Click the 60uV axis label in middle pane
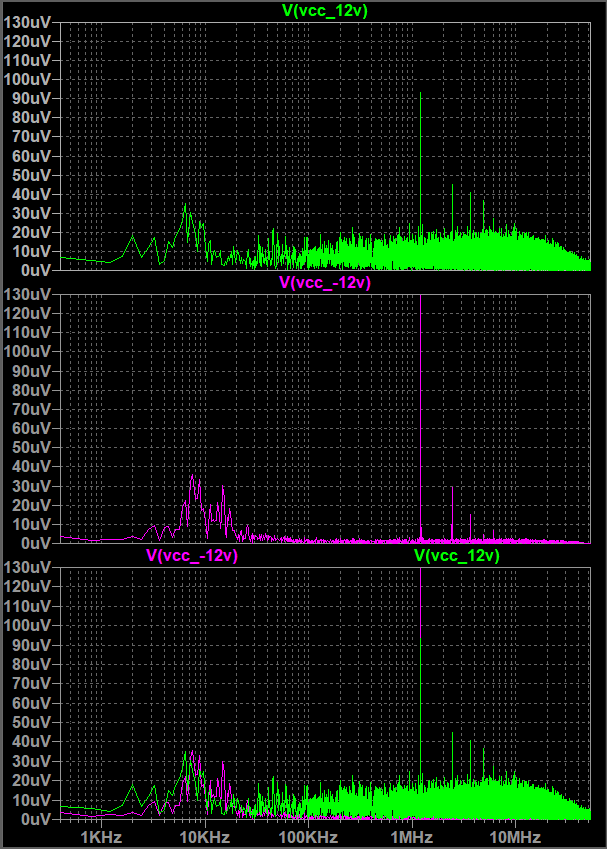 31,428
